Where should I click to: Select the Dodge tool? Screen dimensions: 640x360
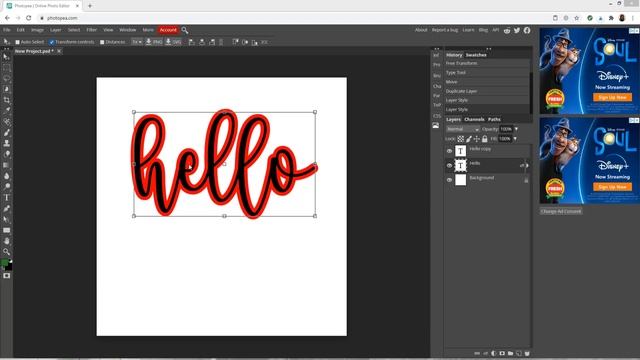[x=7, y=187]
